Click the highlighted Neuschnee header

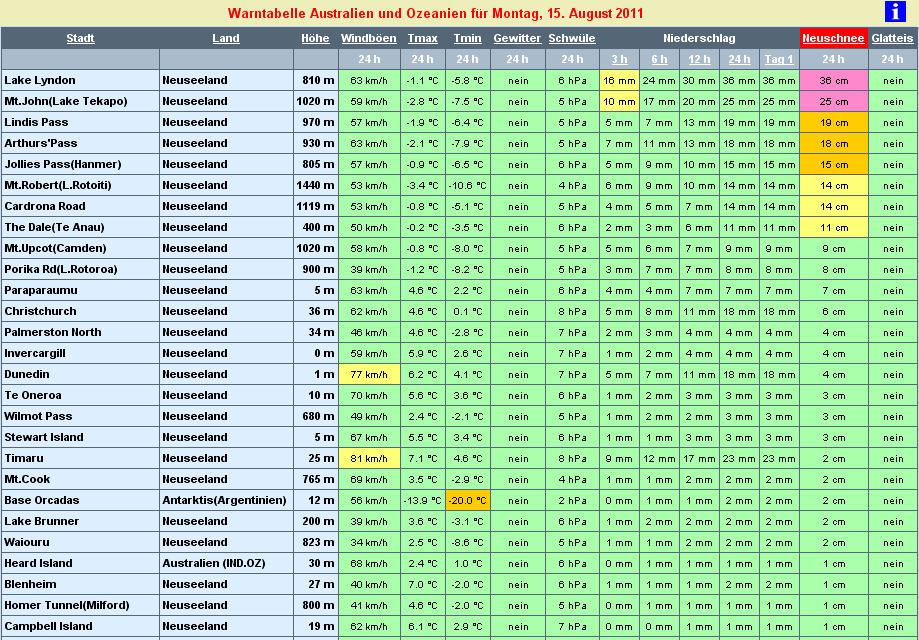tap(833, 38)
